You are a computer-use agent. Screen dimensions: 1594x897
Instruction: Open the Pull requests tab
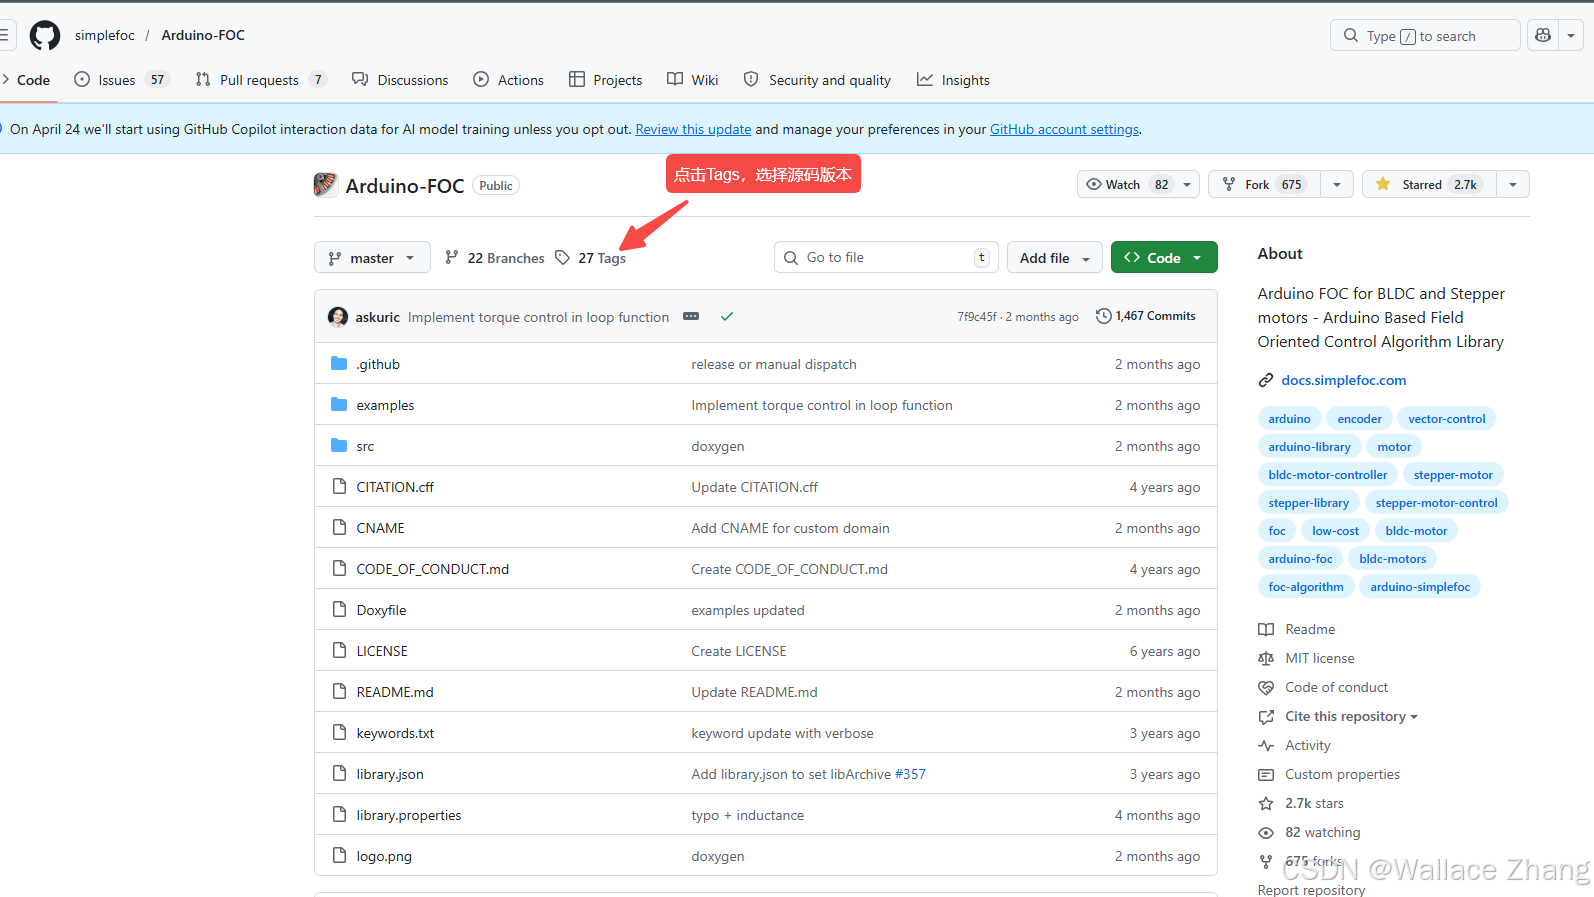(261, 80)
